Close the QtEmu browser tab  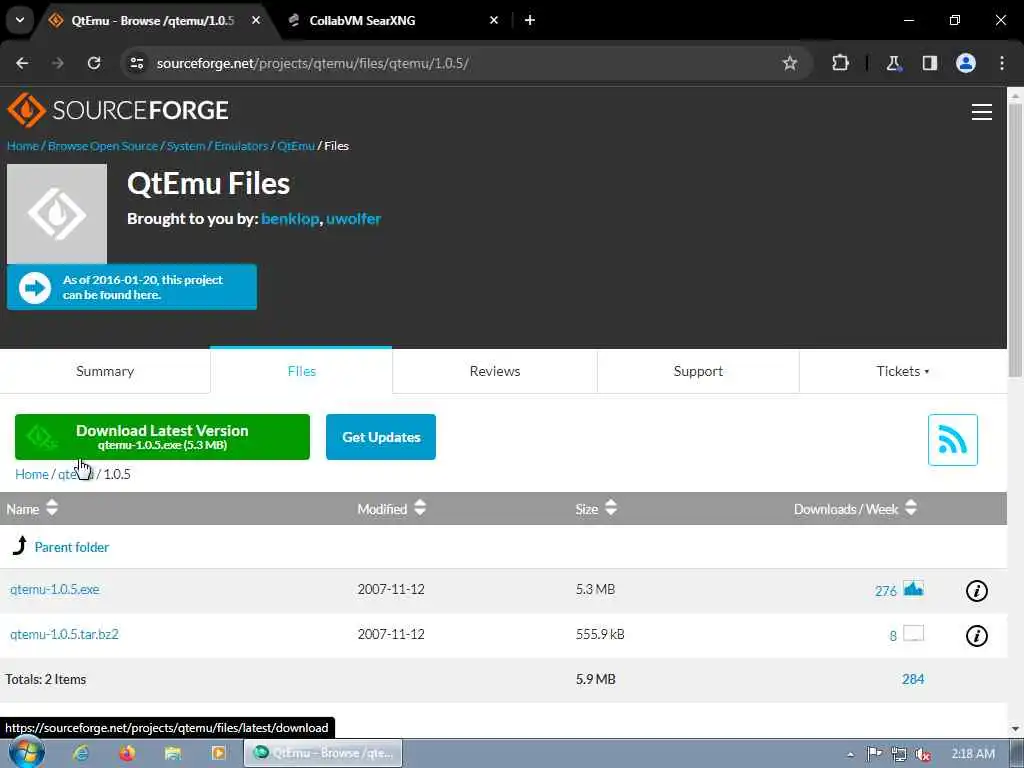256,20
